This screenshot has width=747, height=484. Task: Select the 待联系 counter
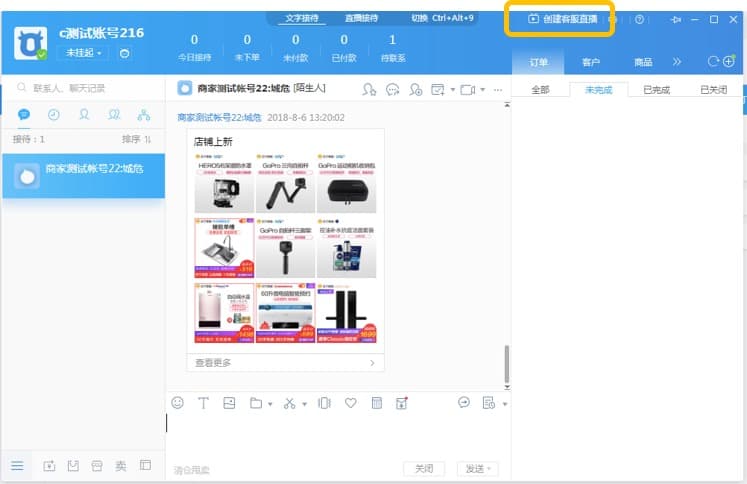pyautogui.click(x=393, y=48)
